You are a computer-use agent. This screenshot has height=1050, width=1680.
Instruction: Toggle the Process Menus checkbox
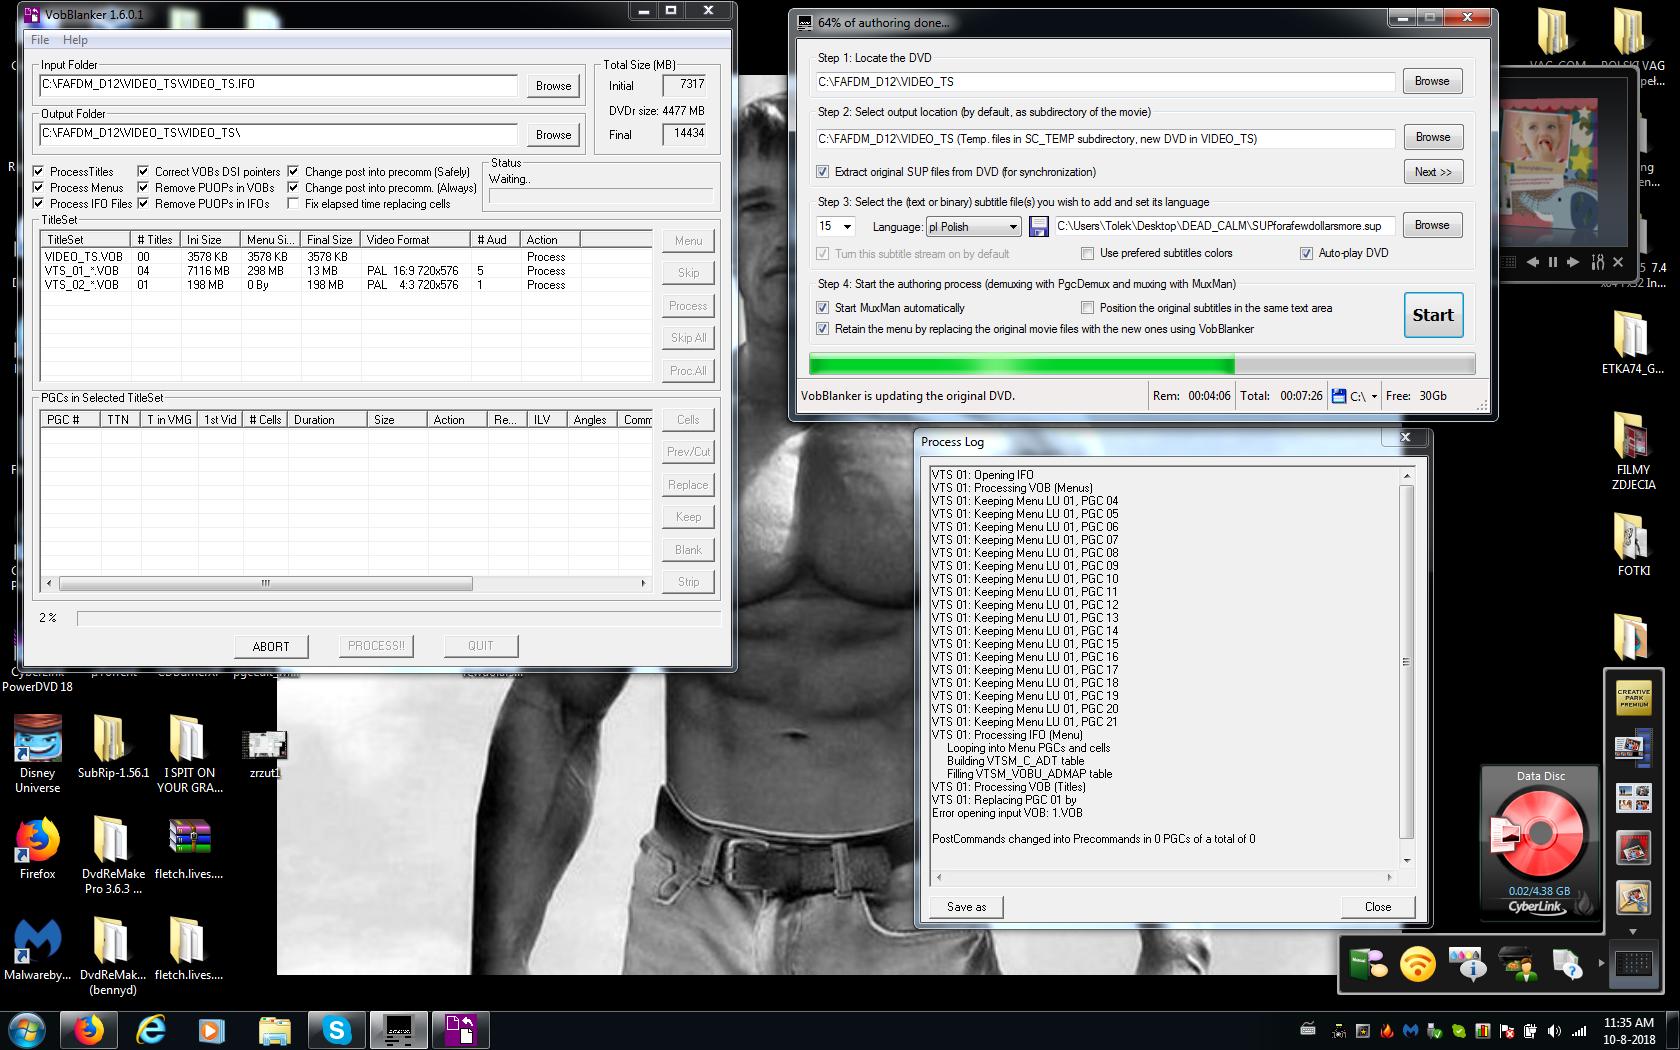[39, 188]
